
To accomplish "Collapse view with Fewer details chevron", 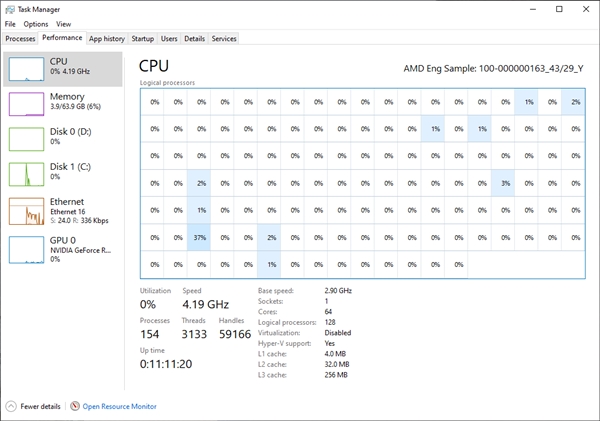I will coord(11,407).
